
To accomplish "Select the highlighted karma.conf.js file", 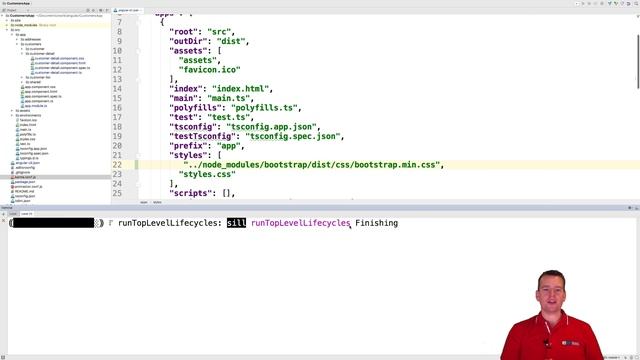I will pyautogui.click(x=25, y=177).
